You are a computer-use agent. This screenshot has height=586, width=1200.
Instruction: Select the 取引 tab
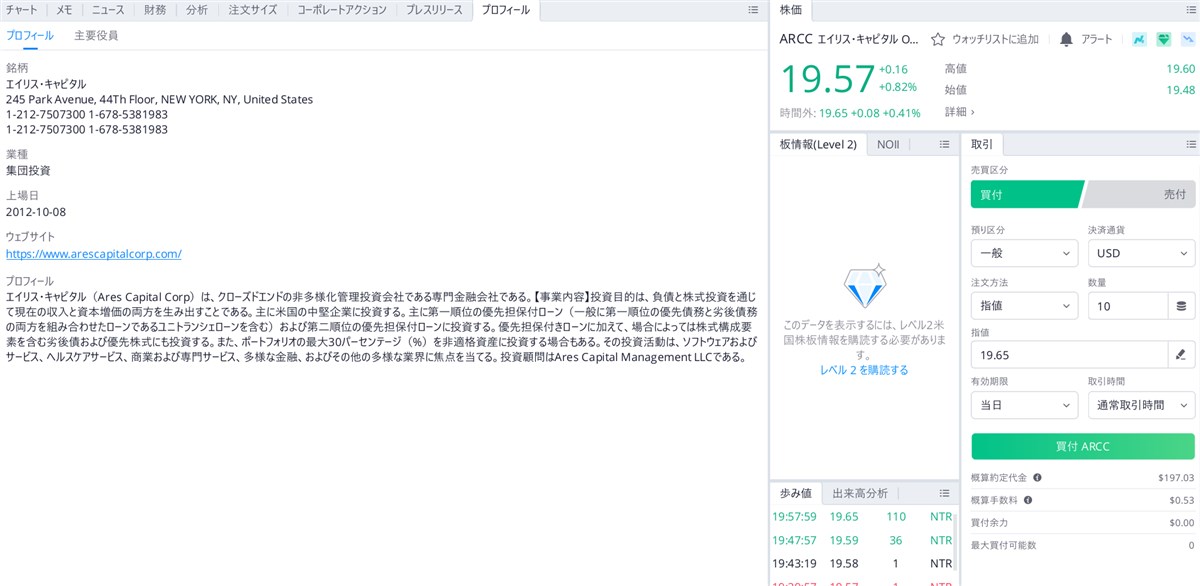pyautogui.click(x=982, y=145)
